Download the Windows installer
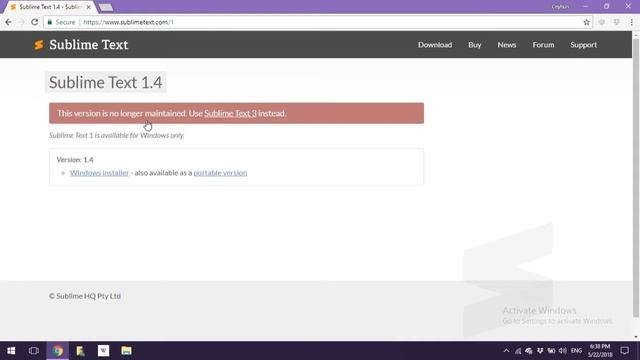Screen dimensions: 640x360 (x=99, y=173)
